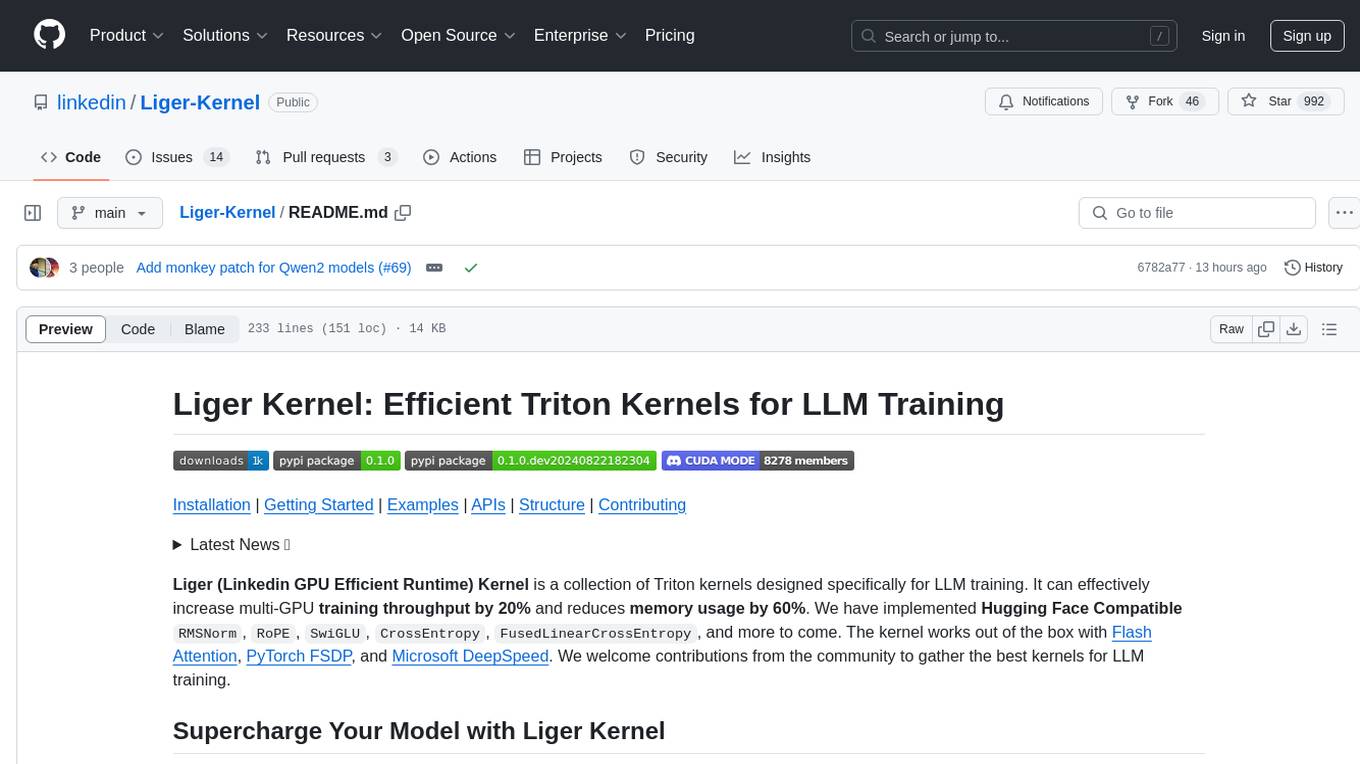Expand the commit message details ellipsis
The image size is (1360, 764).
tap(434, 268)
